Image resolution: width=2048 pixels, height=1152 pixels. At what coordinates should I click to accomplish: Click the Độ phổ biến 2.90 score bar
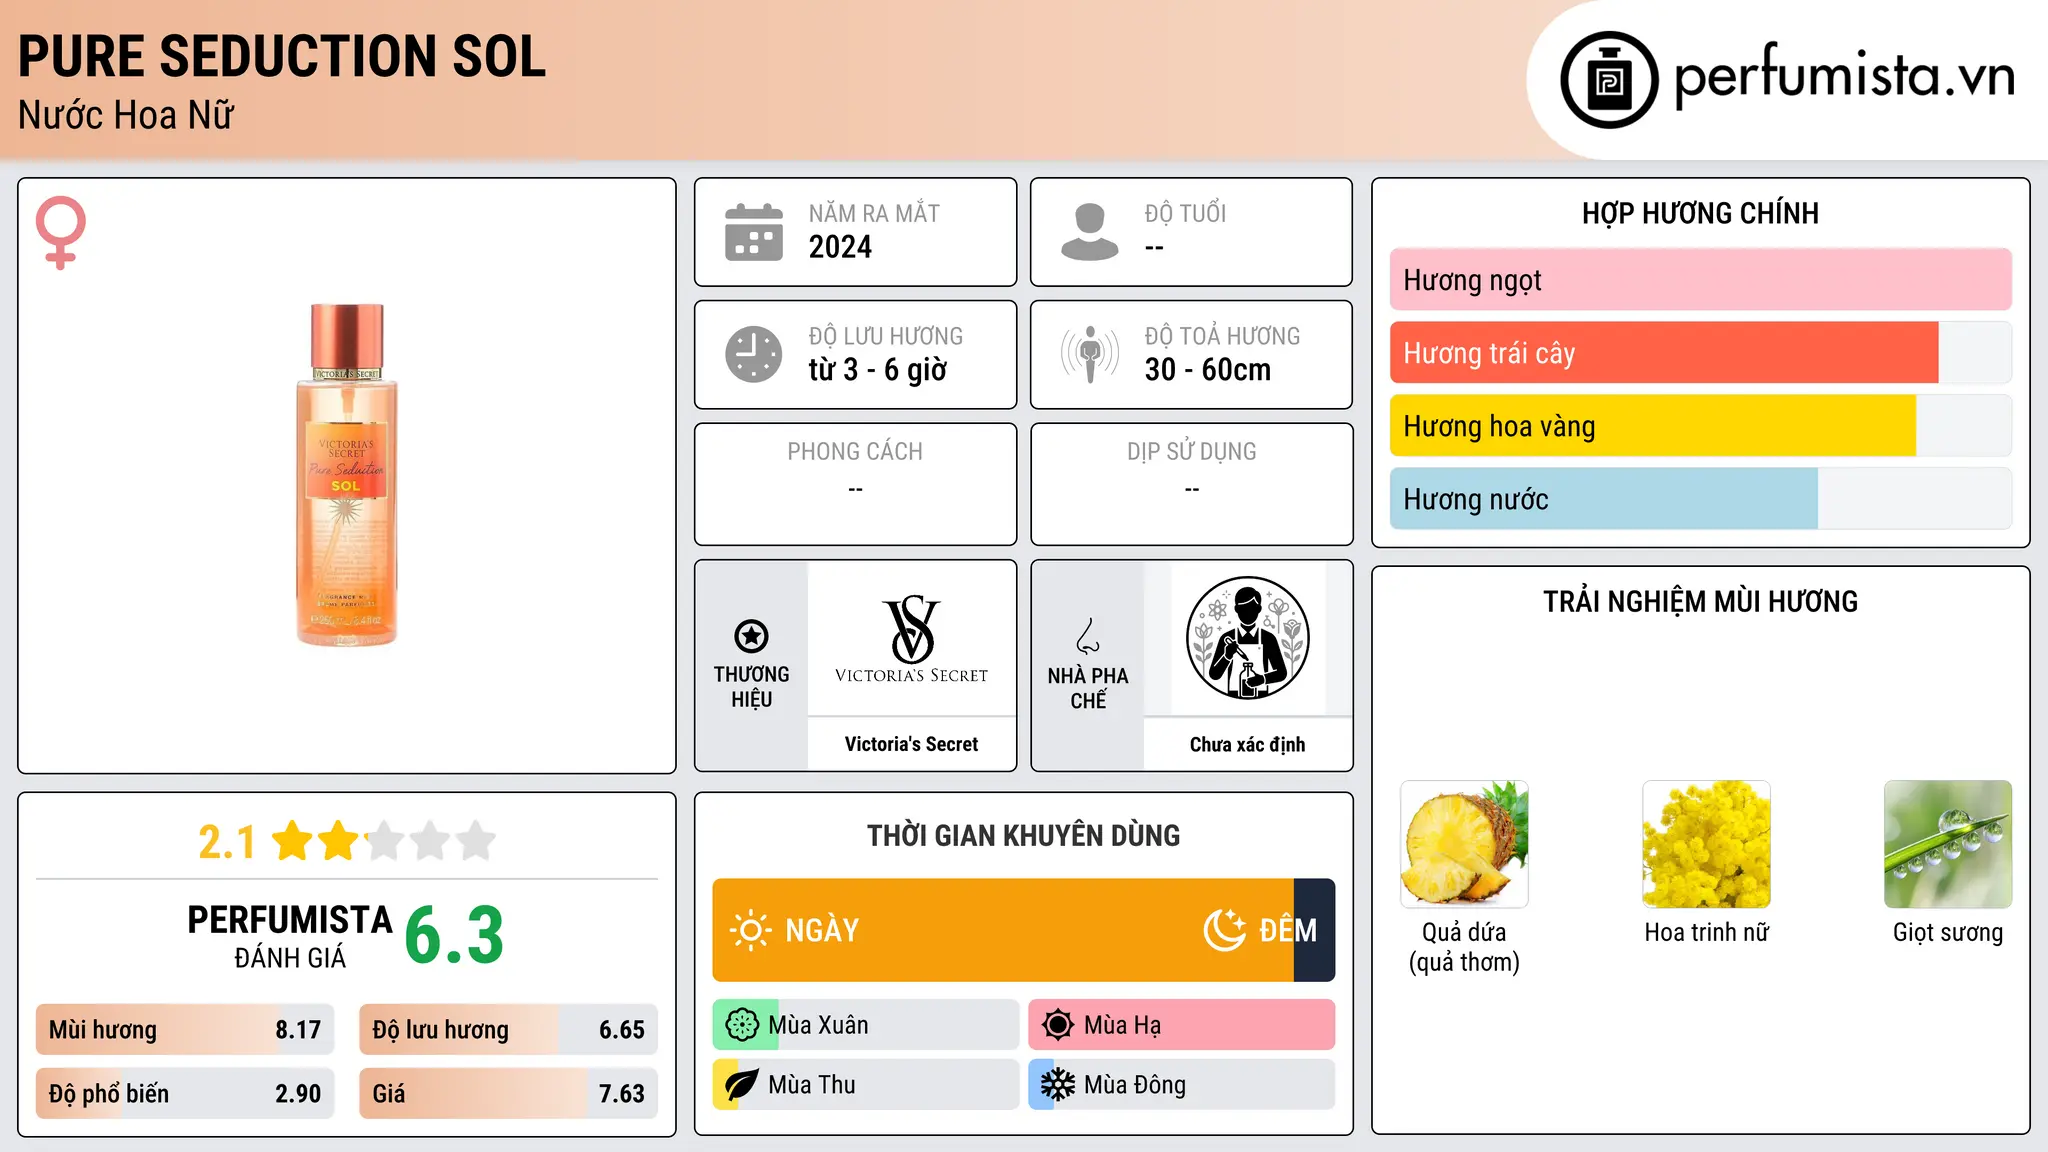pyautogui.click(x=185, y=1094)
